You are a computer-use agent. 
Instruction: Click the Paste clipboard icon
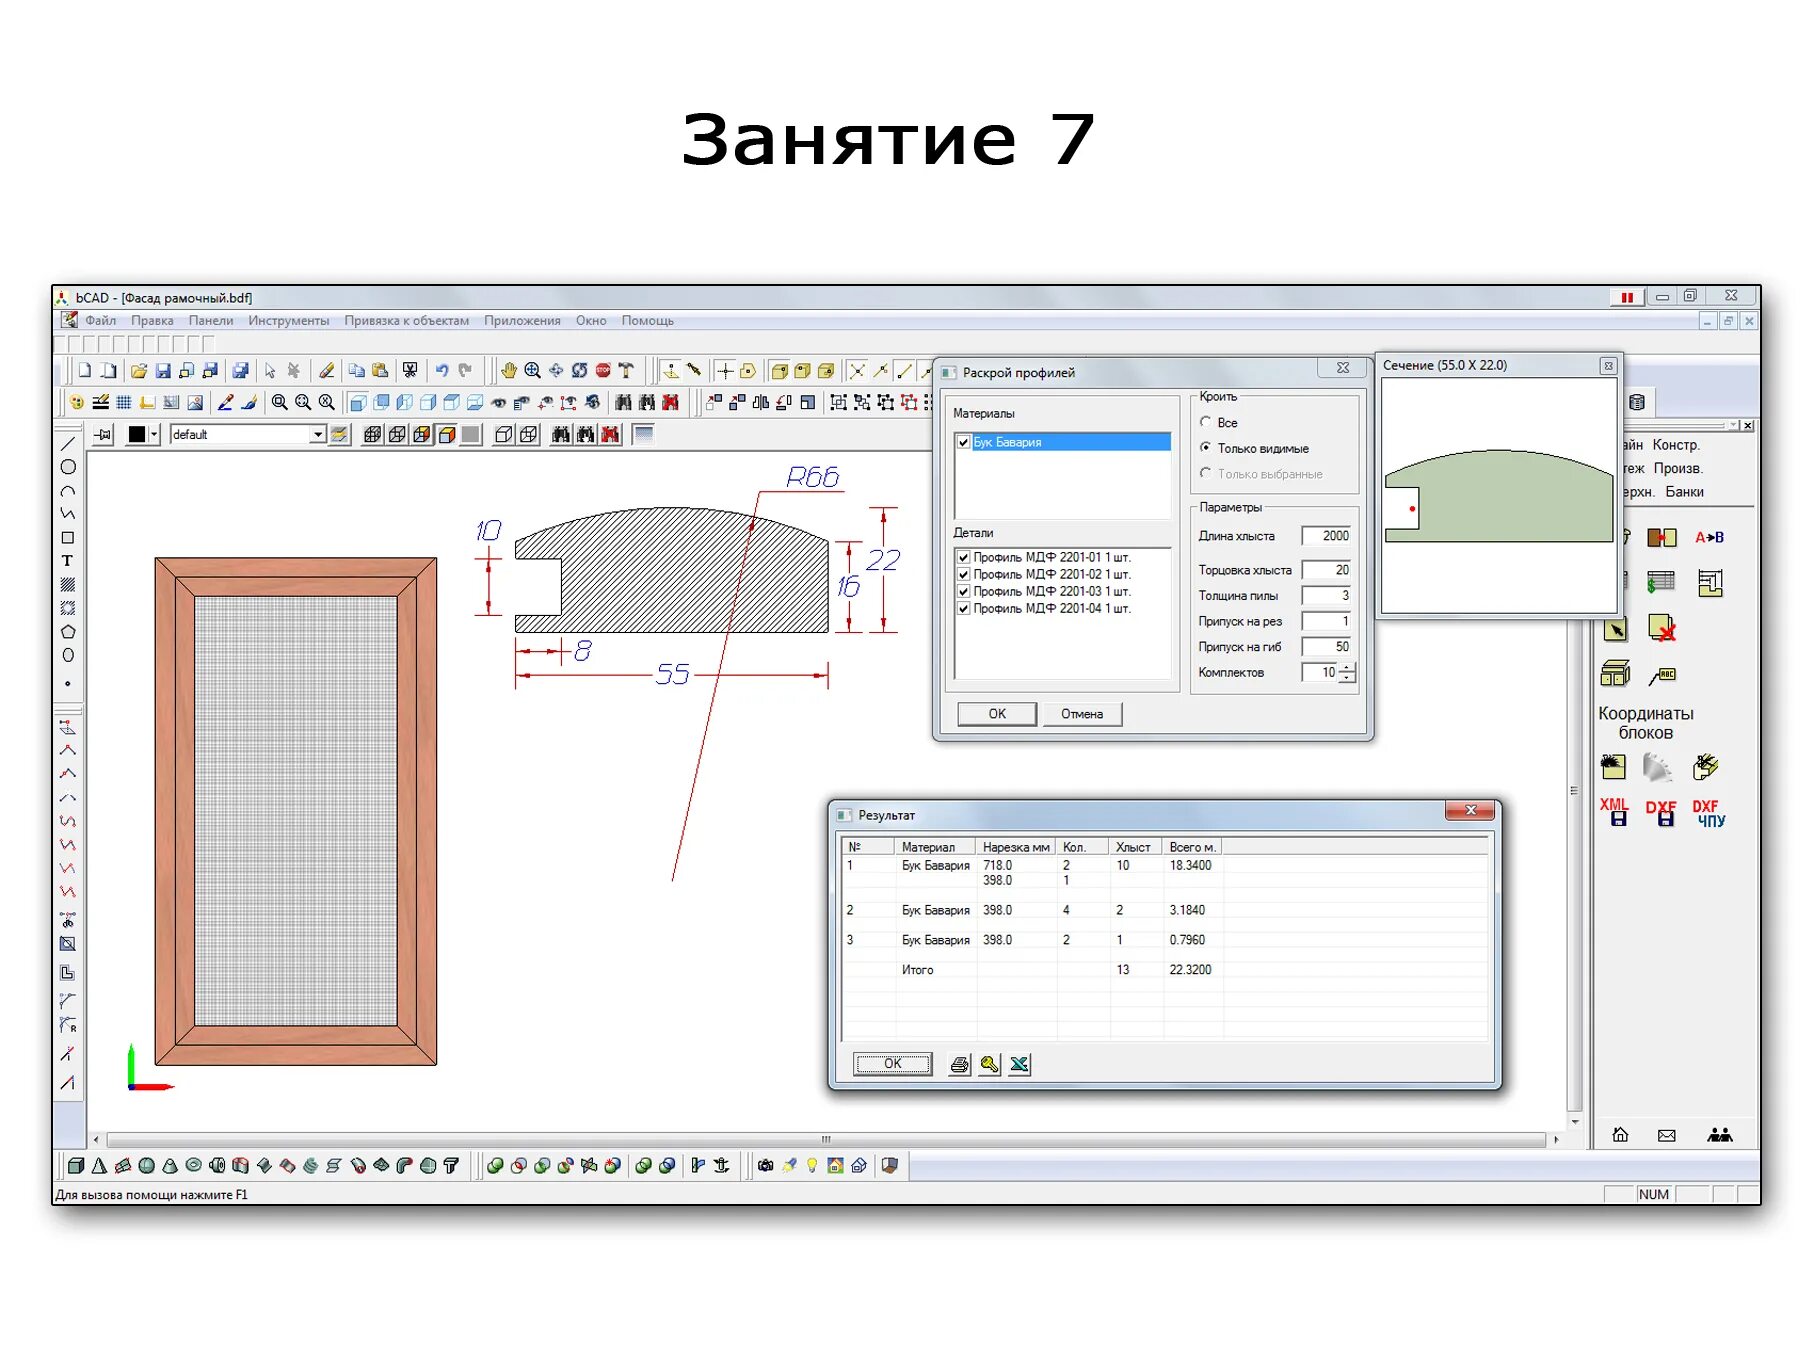(380, 371)
